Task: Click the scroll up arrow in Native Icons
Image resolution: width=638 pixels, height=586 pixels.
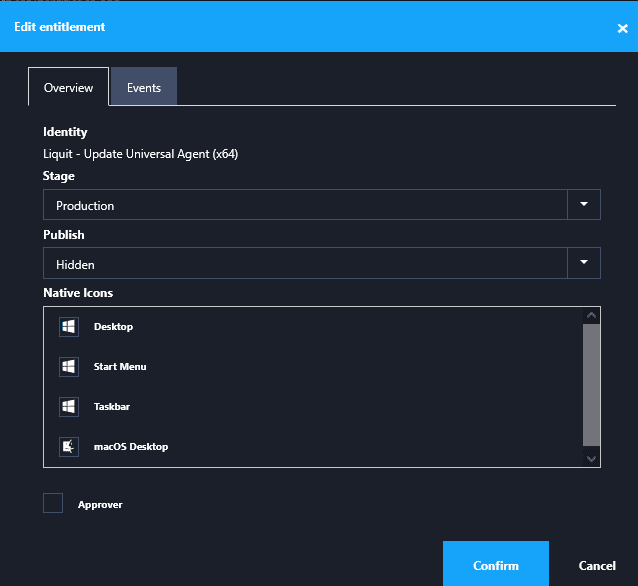Action: 591,315
